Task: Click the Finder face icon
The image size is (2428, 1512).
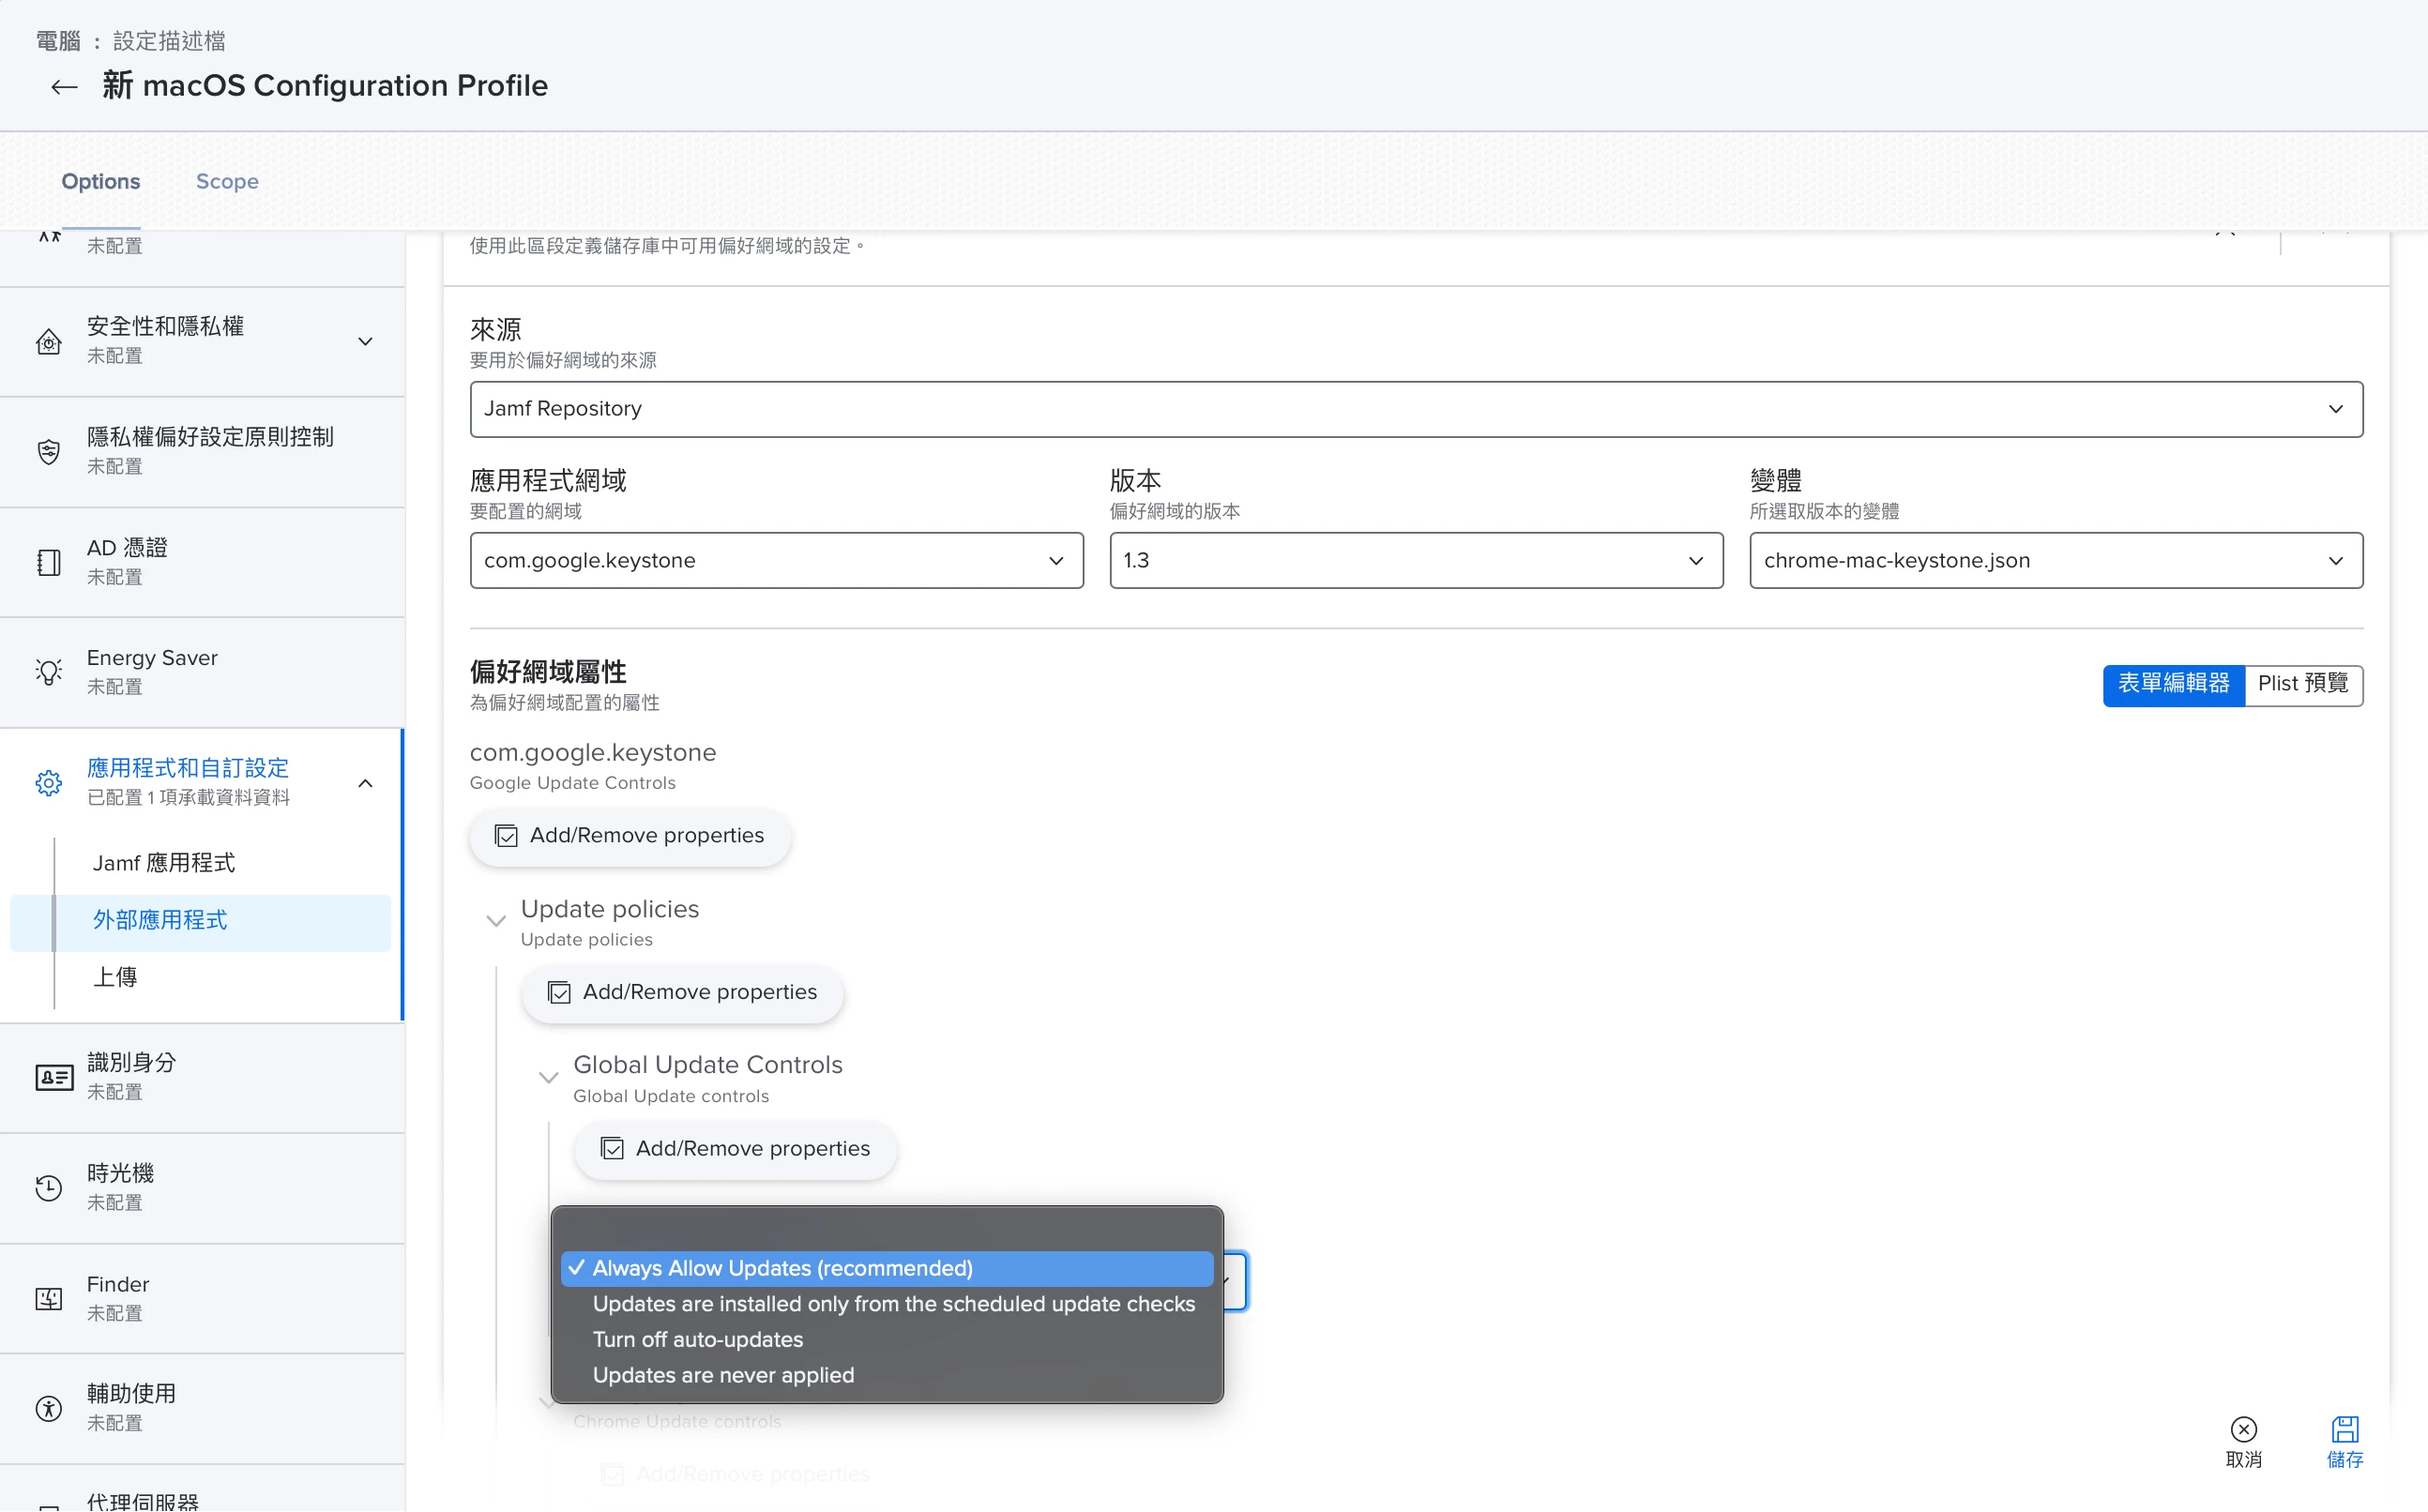Action: point(48,1298)
